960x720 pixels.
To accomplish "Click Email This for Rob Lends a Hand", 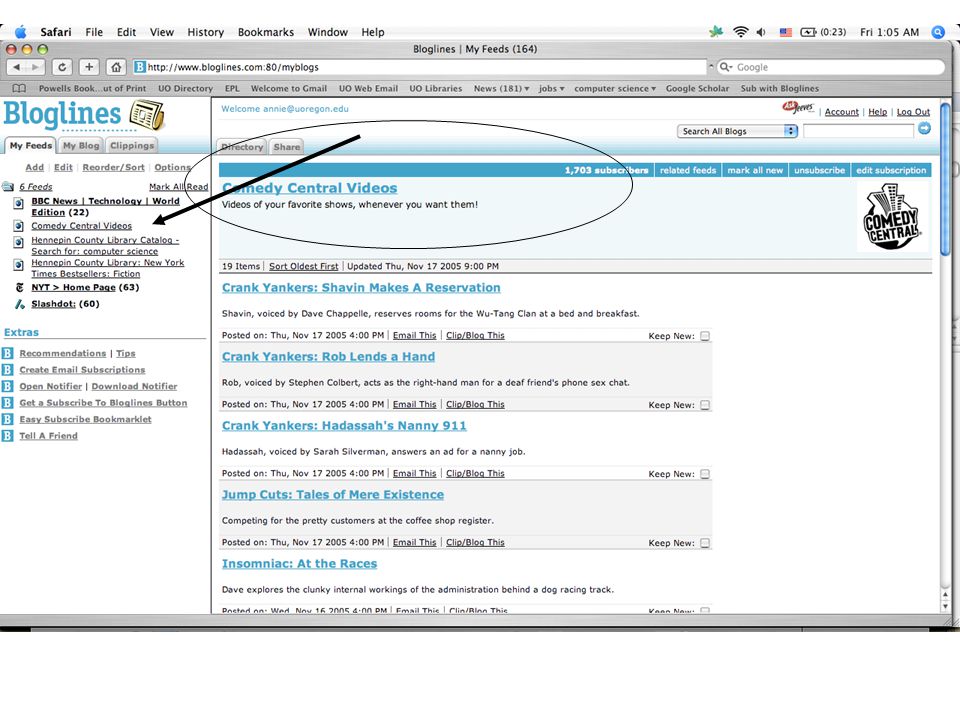I will (x=414, y=405).
